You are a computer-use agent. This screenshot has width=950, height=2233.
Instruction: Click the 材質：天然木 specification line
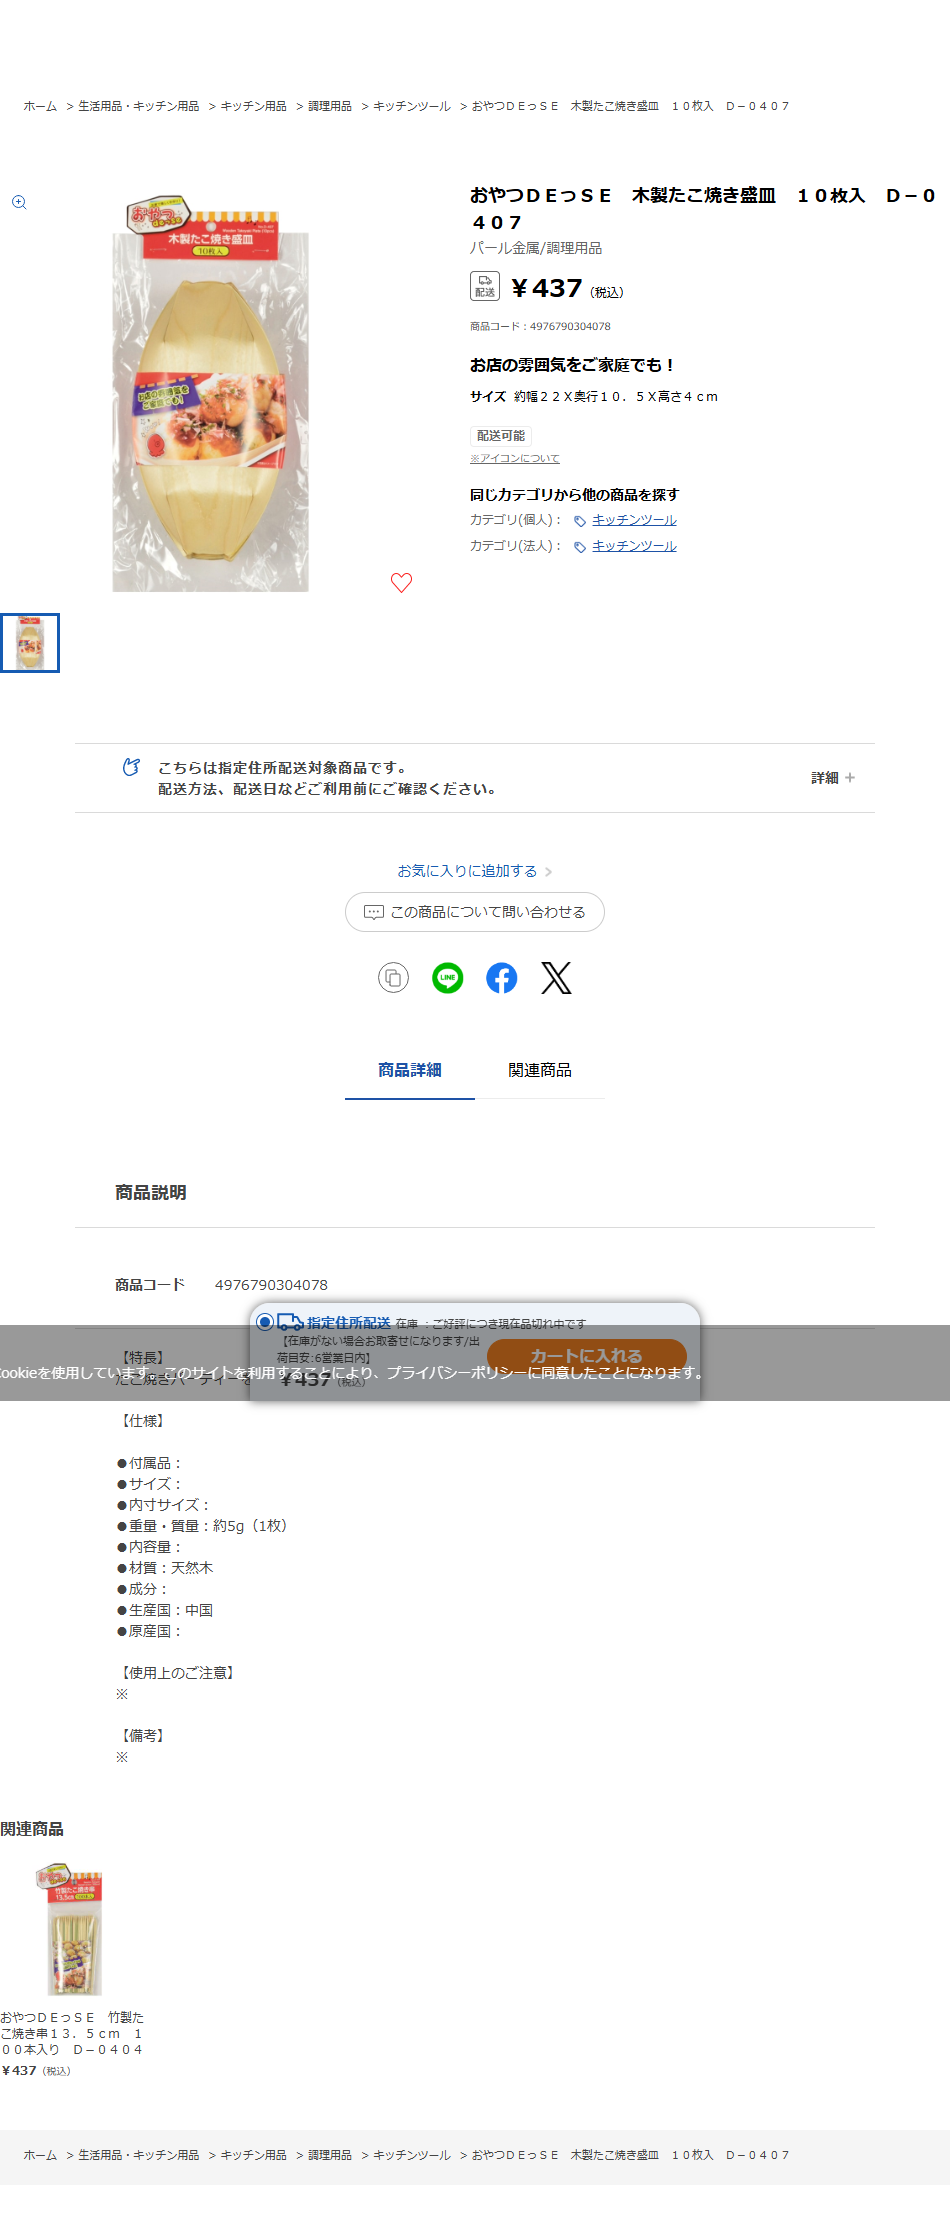(165, 1568)
